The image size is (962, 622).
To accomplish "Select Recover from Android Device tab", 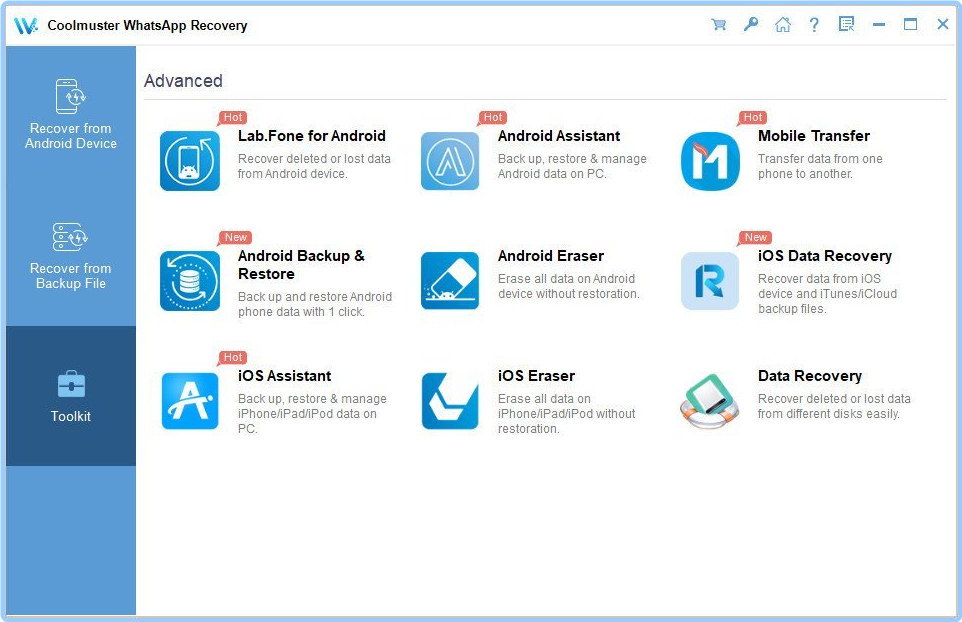I will tap(71, 115).
